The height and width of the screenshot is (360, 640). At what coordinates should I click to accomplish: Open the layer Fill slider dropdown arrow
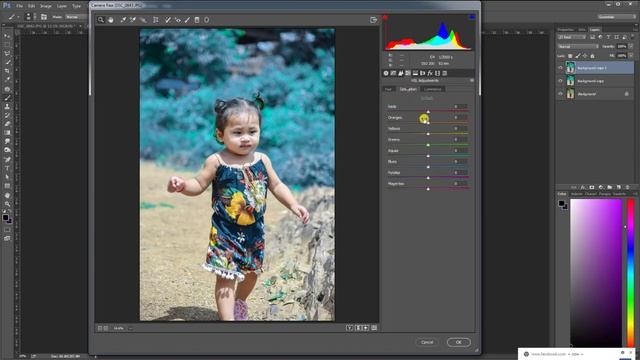(x=631, y=56)
